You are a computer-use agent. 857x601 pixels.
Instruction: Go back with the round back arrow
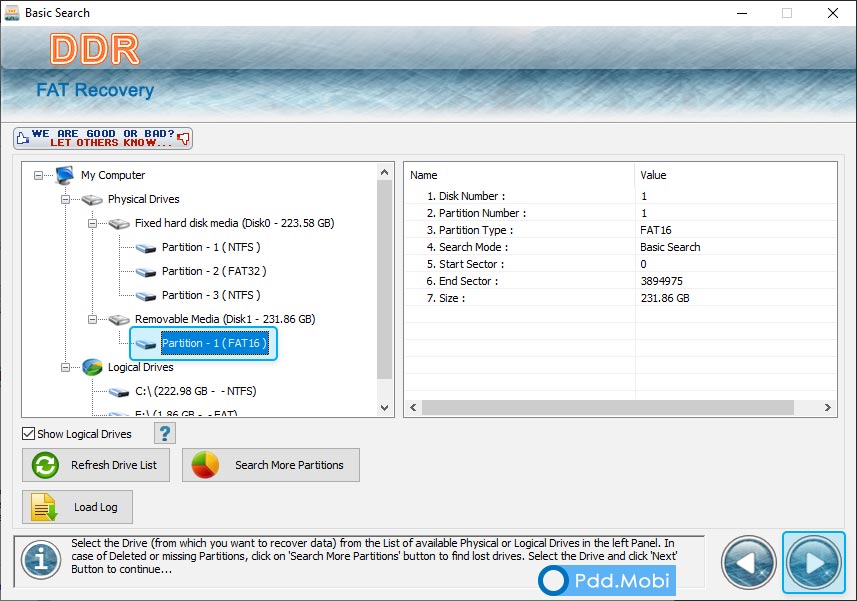tap(749, 563)
